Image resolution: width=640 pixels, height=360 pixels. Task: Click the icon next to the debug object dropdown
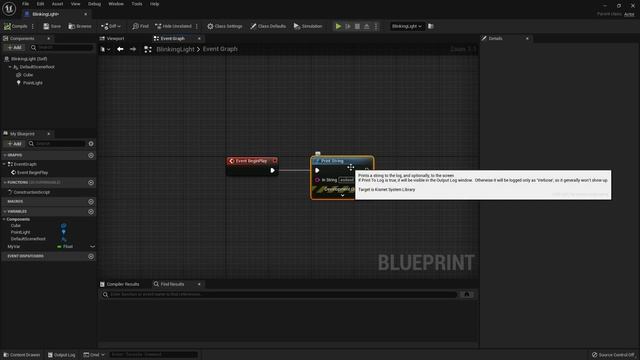[x=431, y=26]
